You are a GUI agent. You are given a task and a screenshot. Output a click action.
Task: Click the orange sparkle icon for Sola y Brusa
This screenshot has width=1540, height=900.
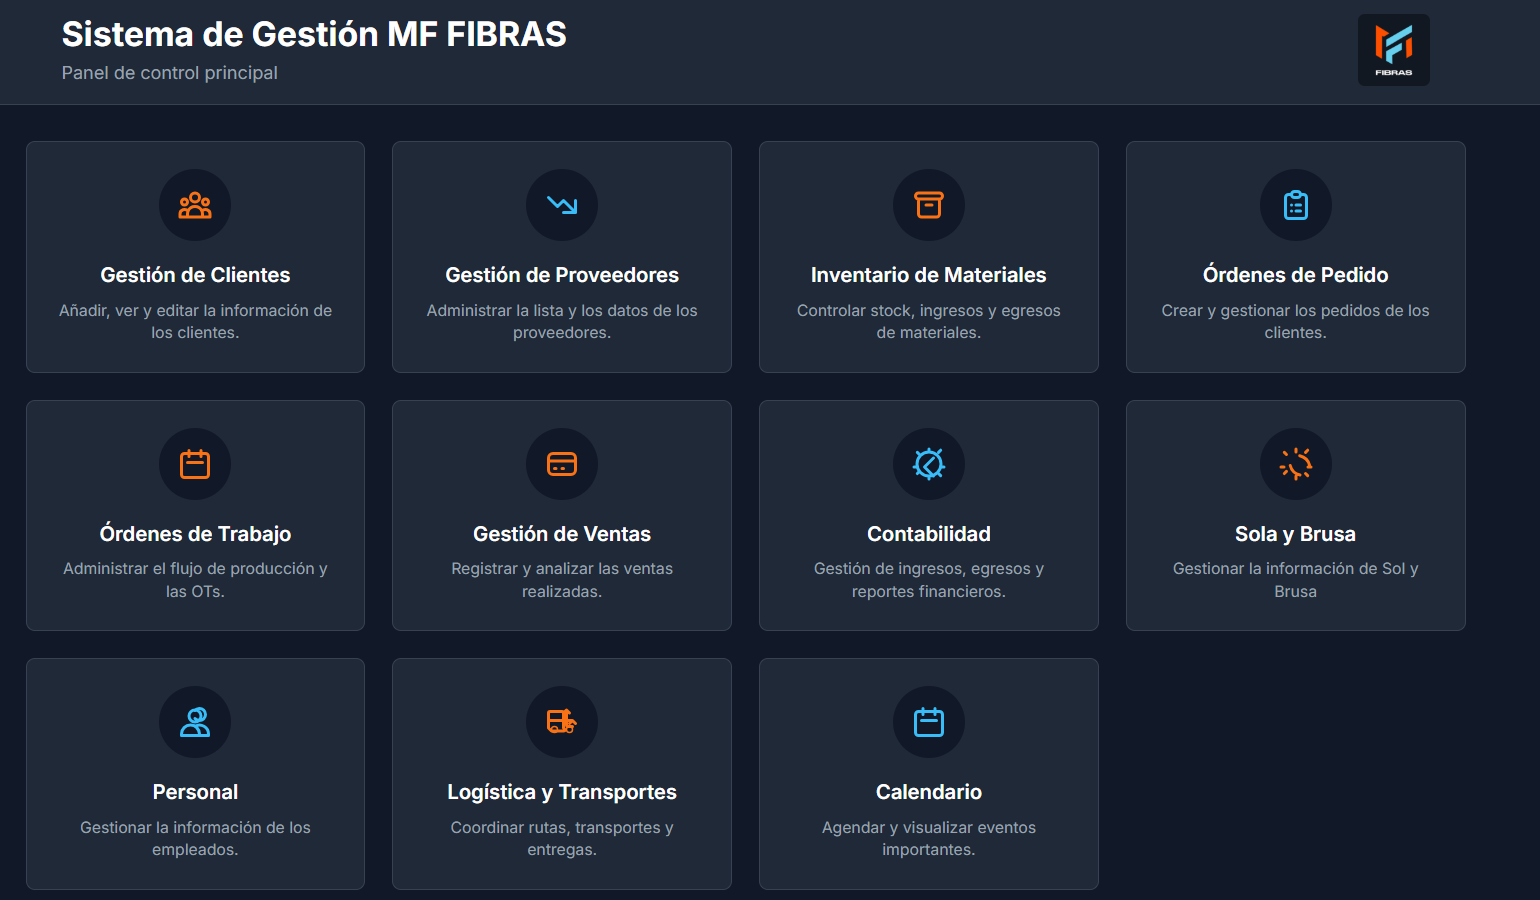[1296, 464]
